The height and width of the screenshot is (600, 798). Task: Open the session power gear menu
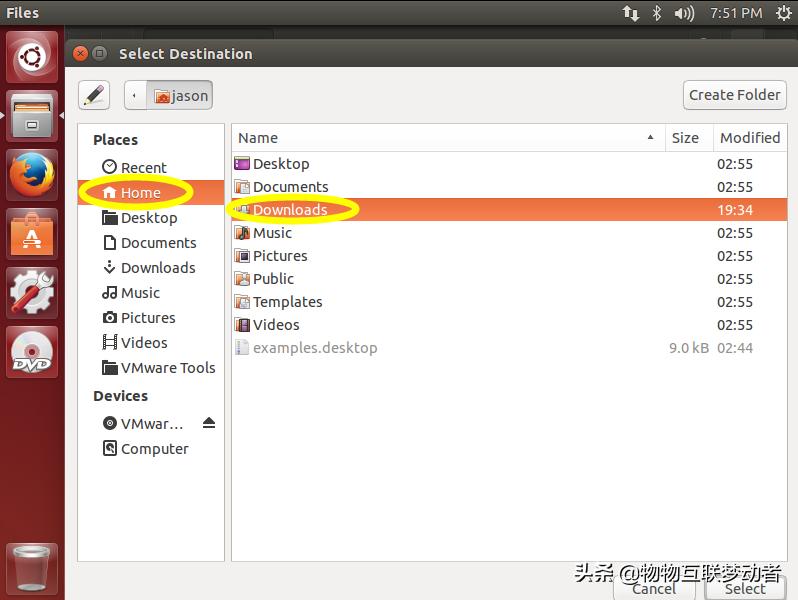[783, 13]
